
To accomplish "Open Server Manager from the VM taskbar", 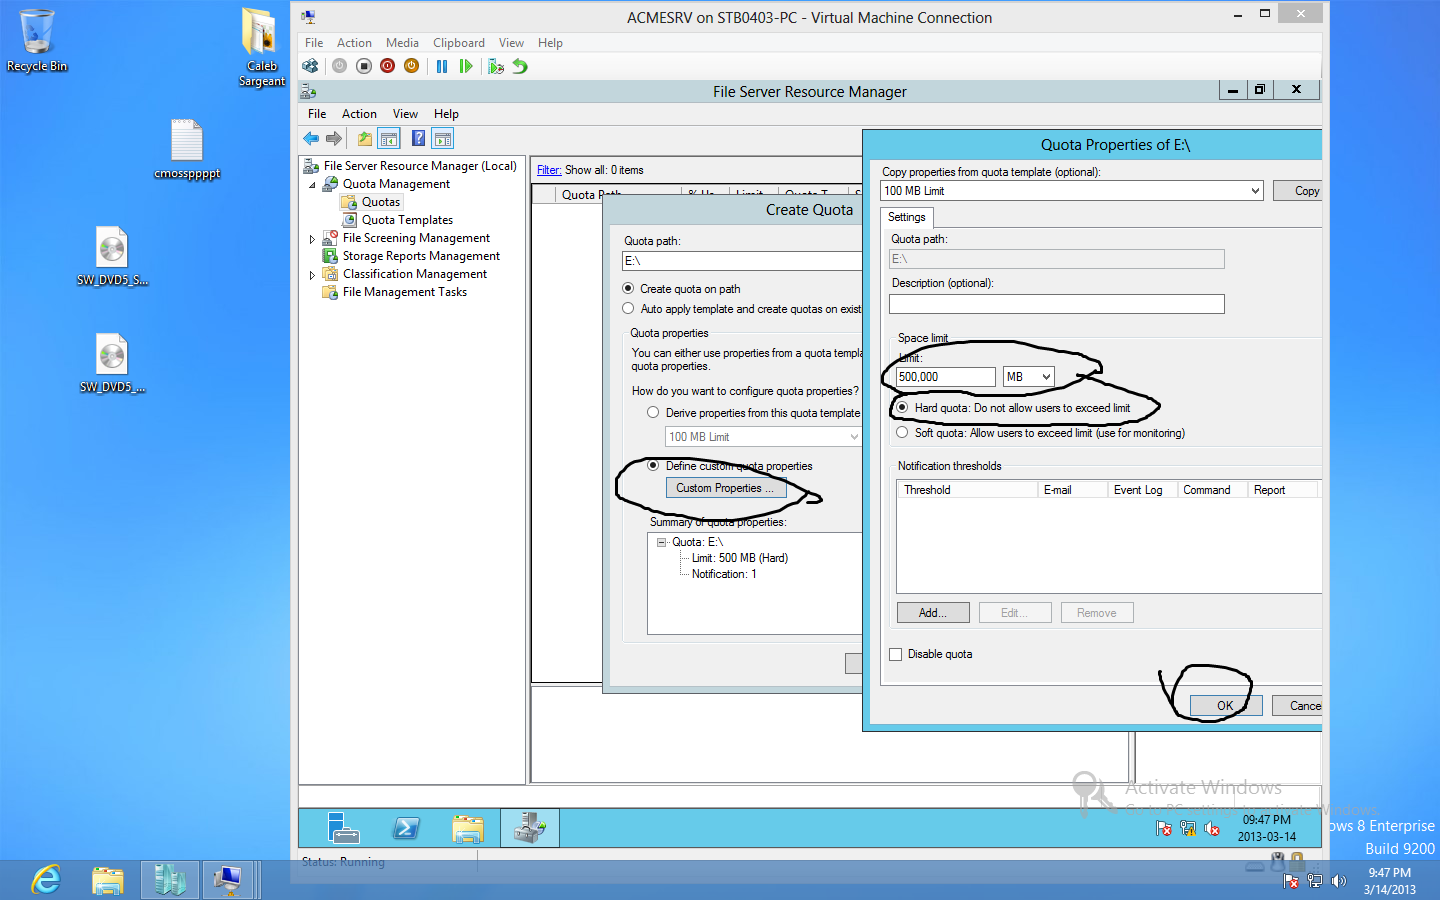I will (x=343, y=828).
